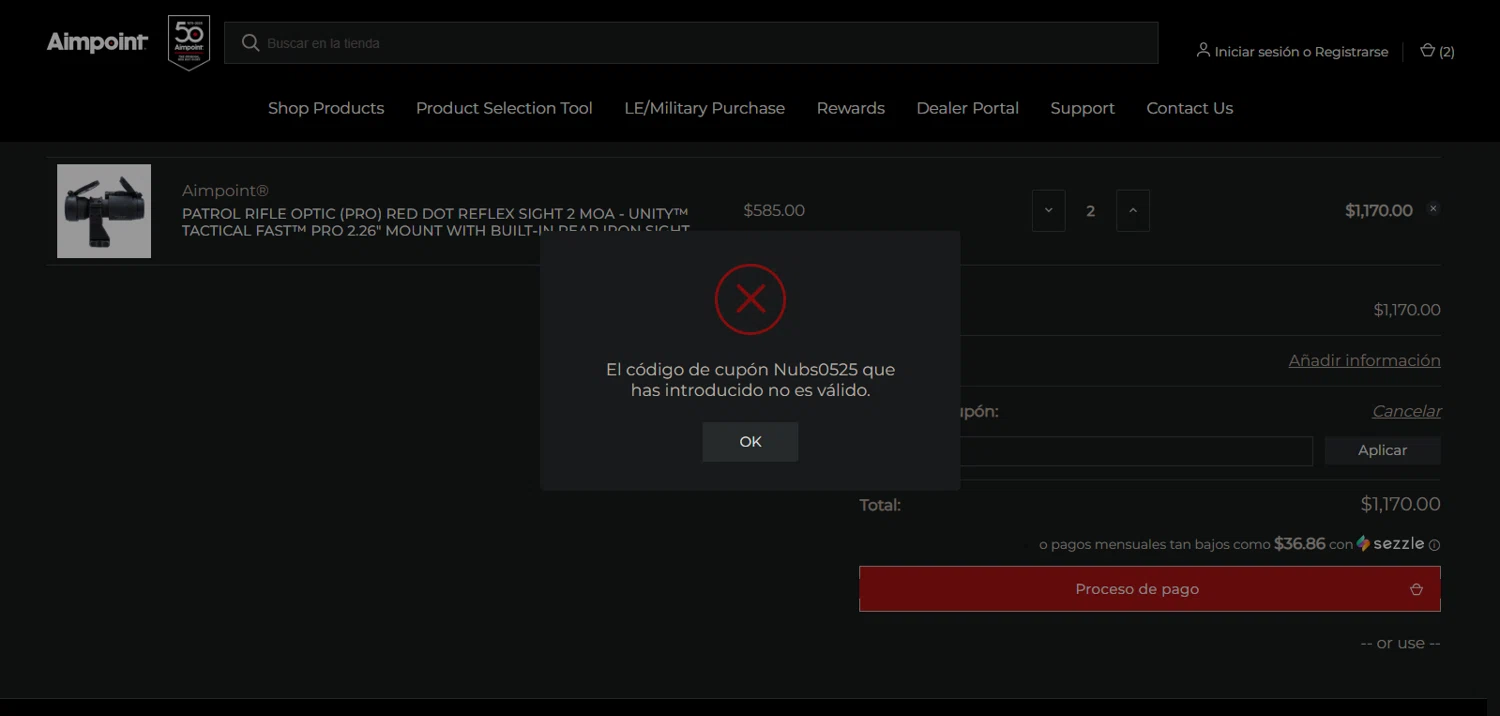Focus the 'Buscar en la tienda' search field

[691, 43]
